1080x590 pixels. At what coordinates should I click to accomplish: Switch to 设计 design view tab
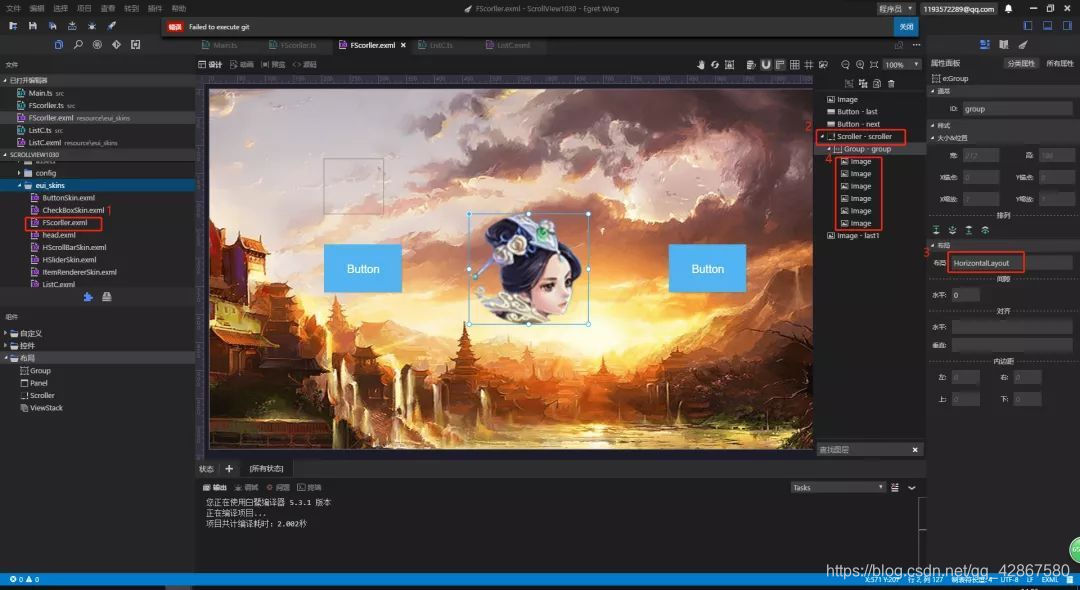point(210,65)
